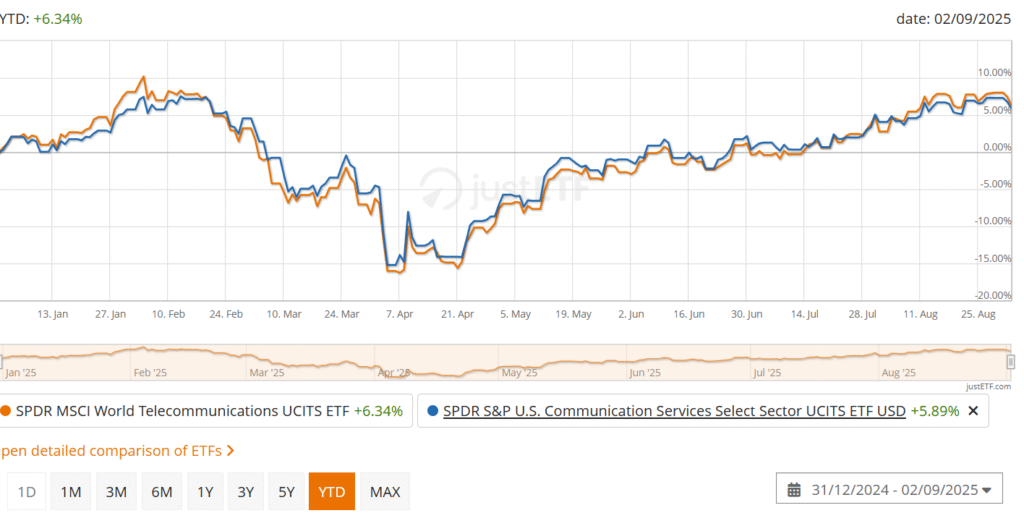Click the blue Communication Services legend dot
The width and height of the screenshot is (1024, 513).
pyautogui.click(x=432, y=411)
